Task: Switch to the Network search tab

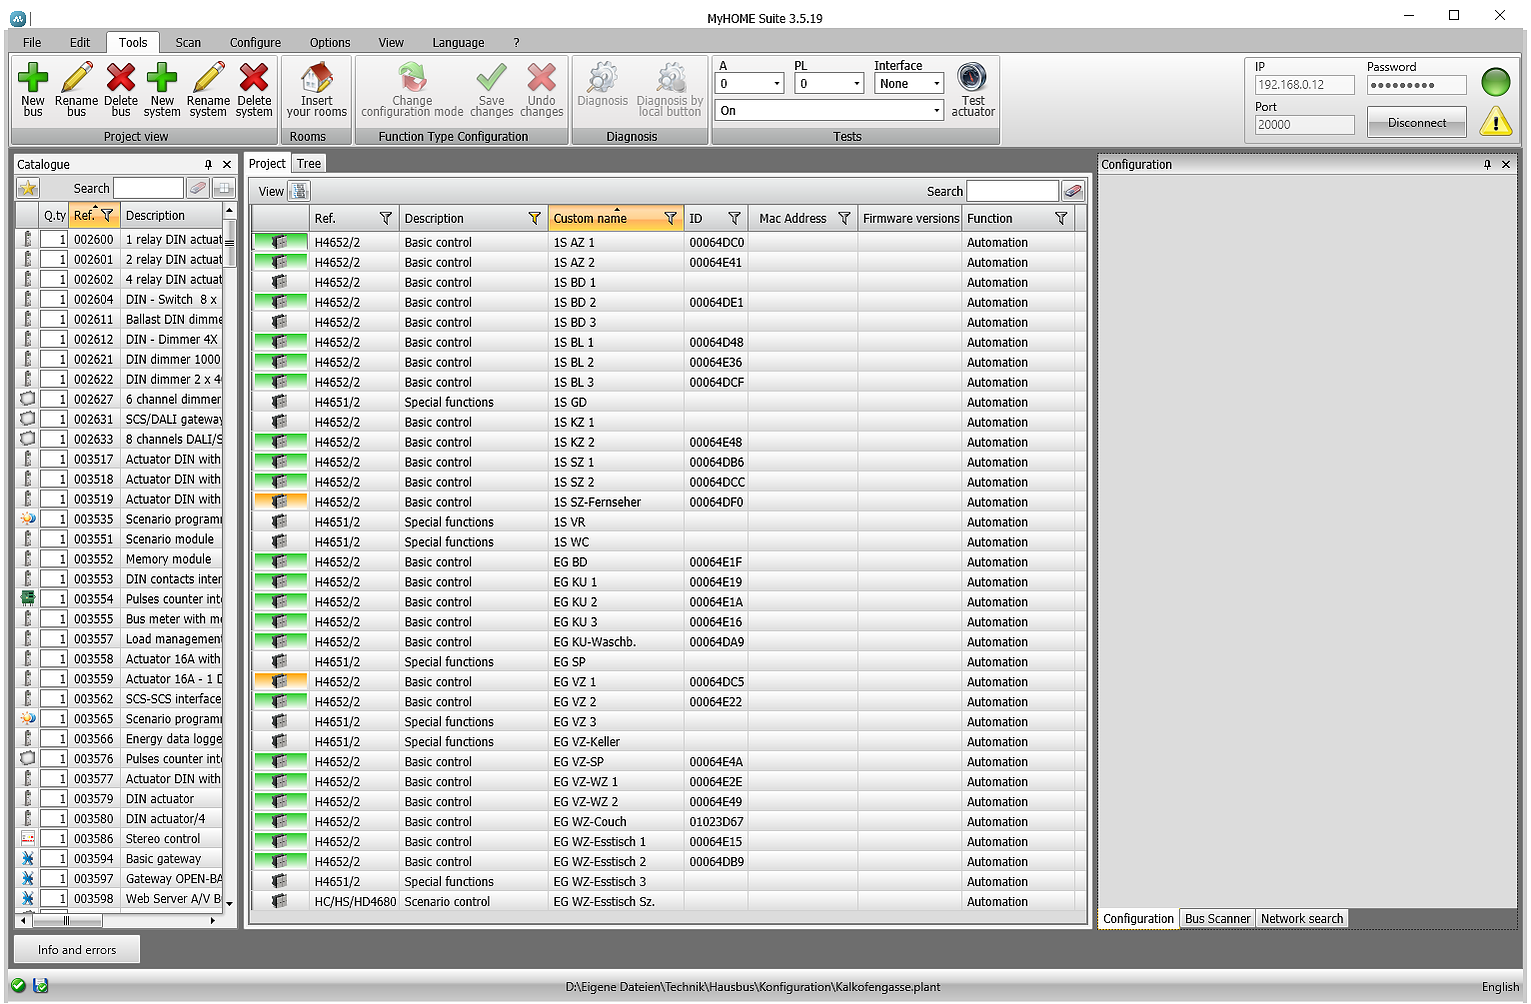Action: click(x=1302, y=919)
